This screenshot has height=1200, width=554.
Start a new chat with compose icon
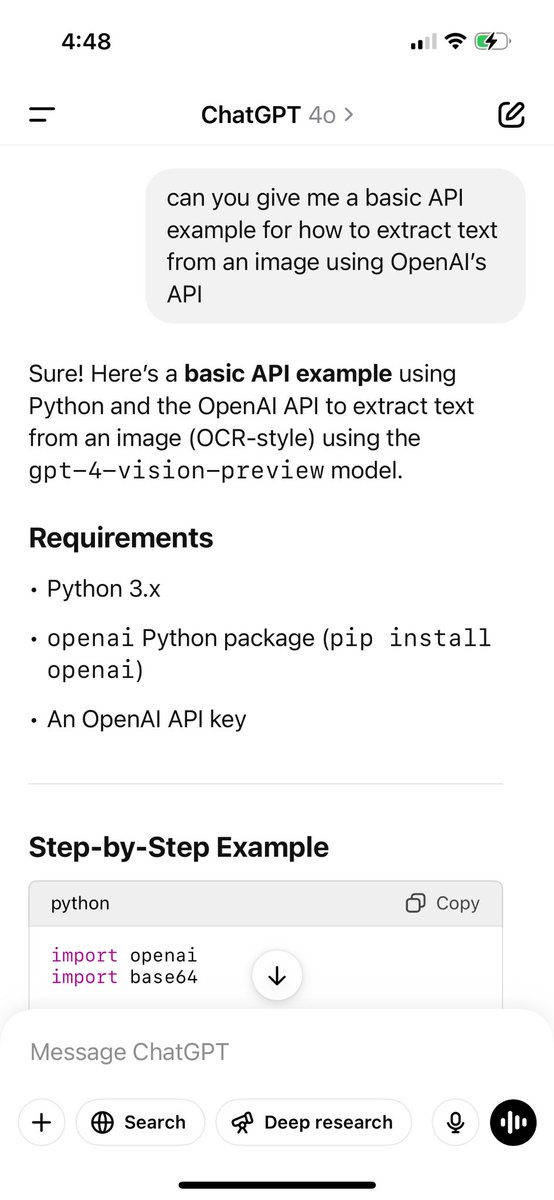[511, 115]
